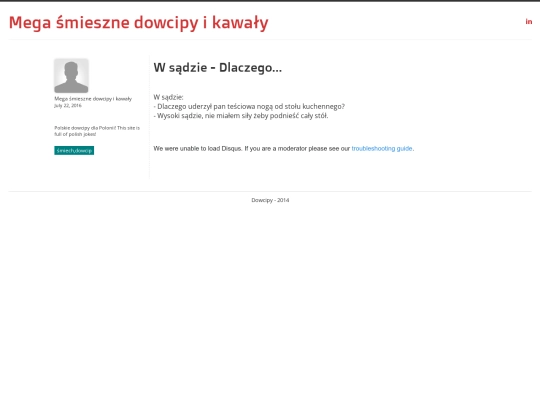Click the teal 'śmiech,dowcip' tag button

coord(74,150)
